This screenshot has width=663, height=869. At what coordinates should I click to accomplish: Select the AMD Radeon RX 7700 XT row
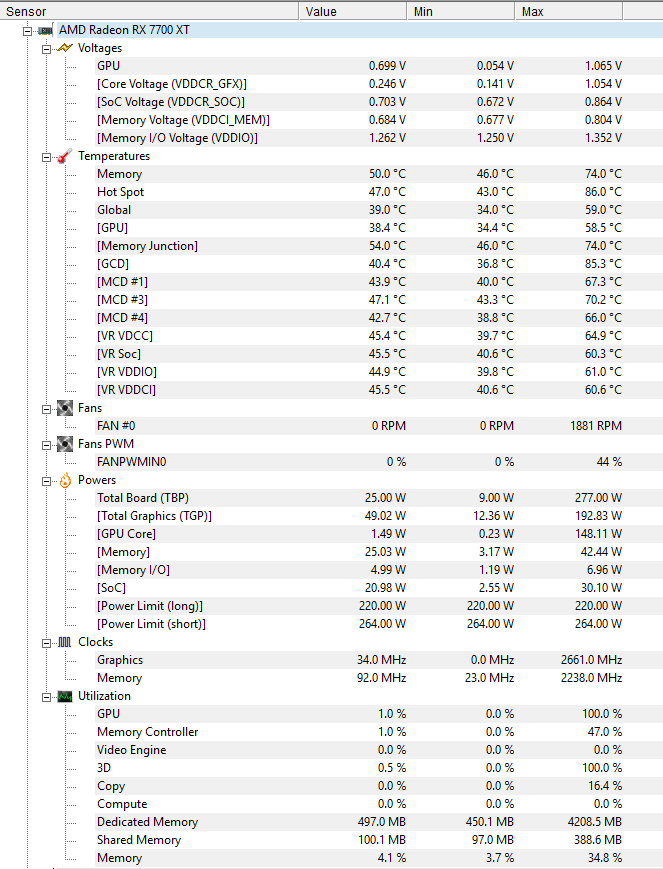(x=359, y=30)
